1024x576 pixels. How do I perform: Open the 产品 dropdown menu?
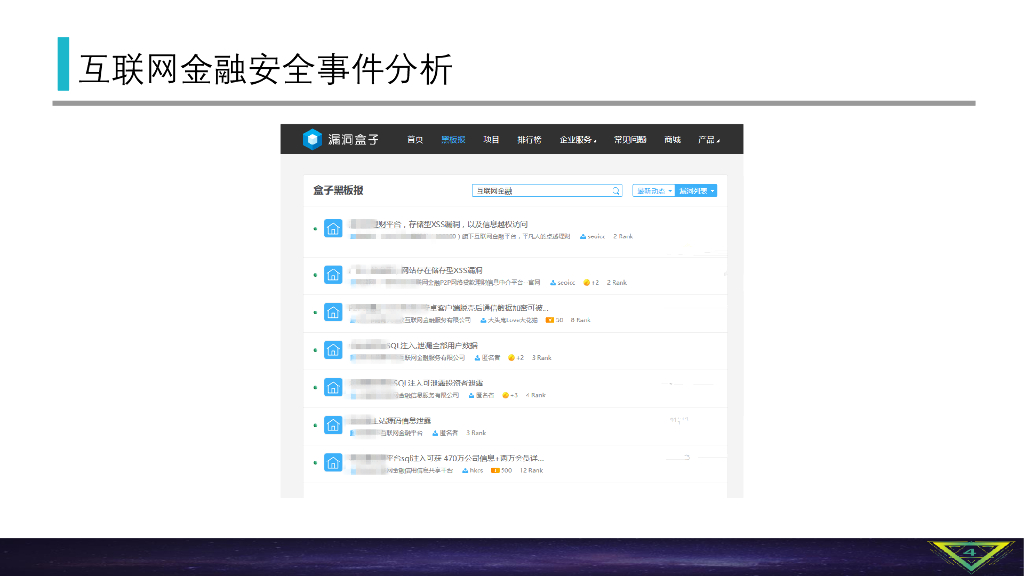point(709,140)
